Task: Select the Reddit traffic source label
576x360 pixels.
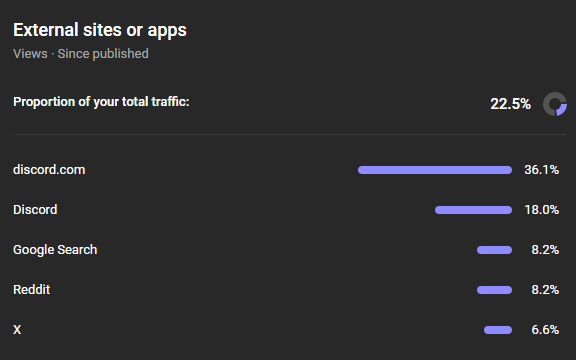Action: pyautogui.click(x=32, y=290)
